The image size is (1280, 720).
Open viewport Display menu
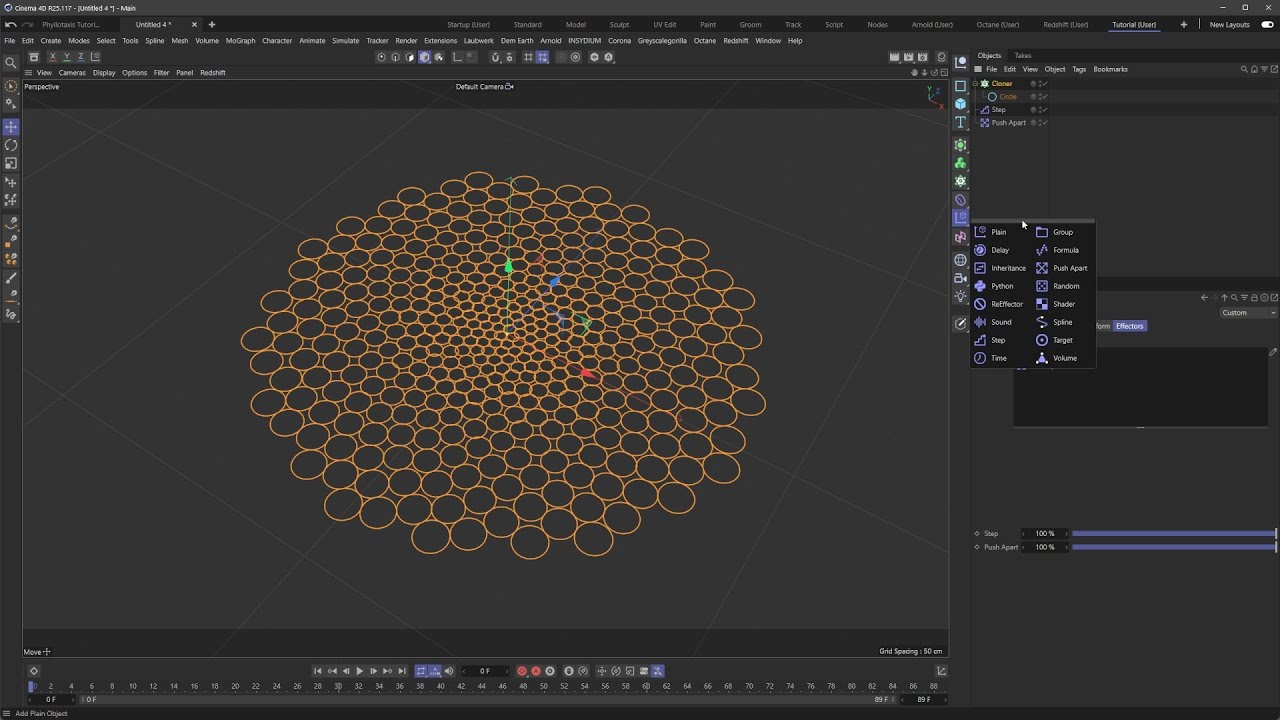tap(104, 73)
